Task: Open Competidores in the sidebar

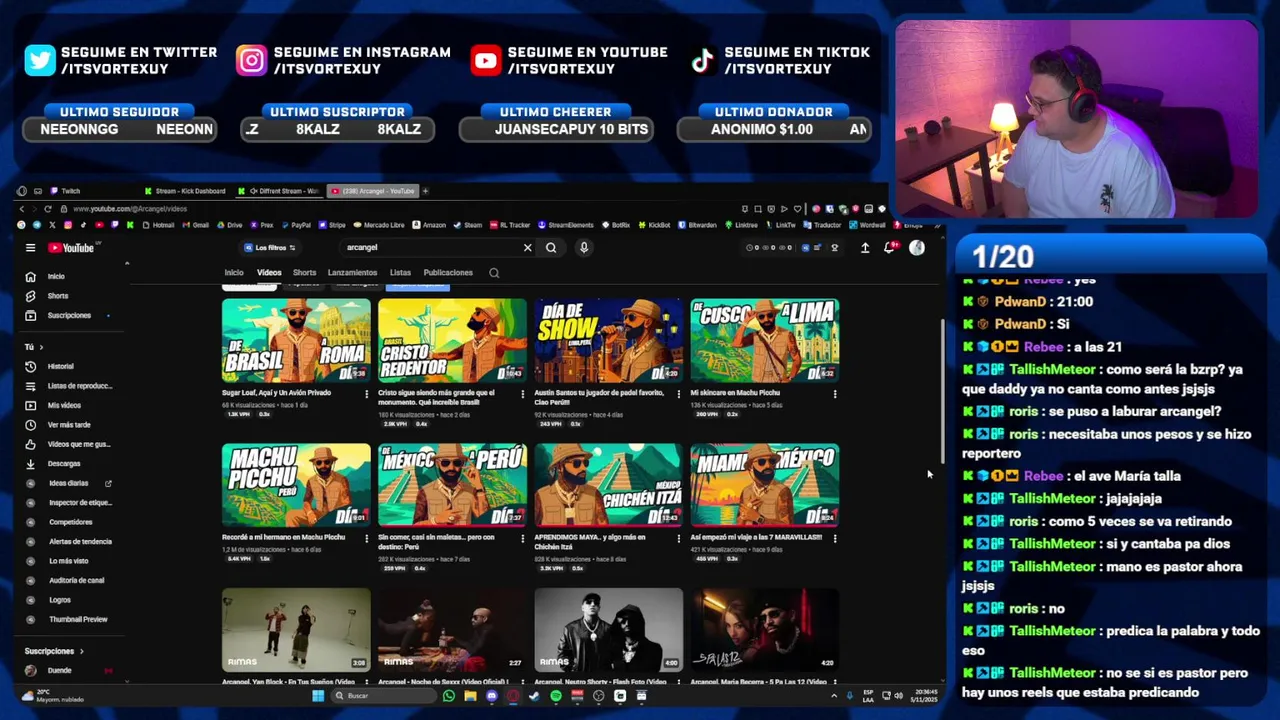Action: [70, 522]
